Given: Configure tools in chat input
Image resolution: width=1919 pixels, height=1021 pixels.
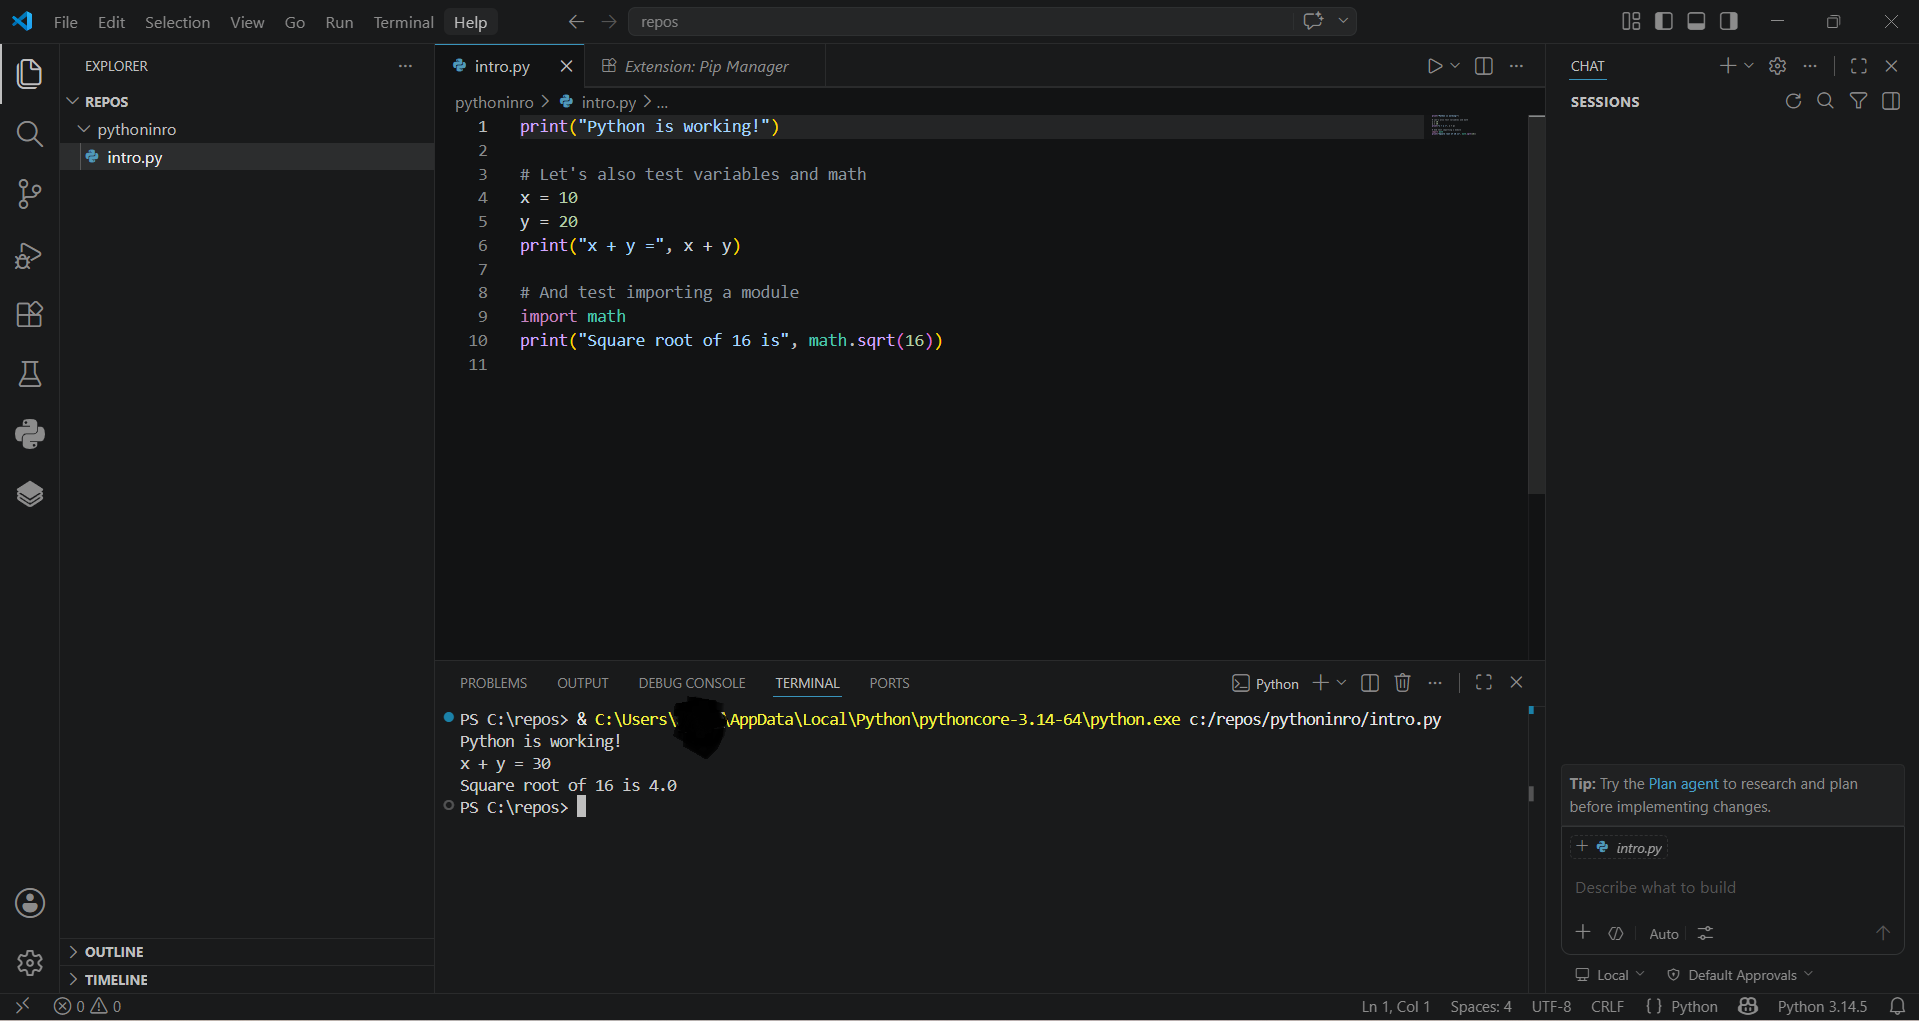Looking at the screenshot, I should 1706,933.
